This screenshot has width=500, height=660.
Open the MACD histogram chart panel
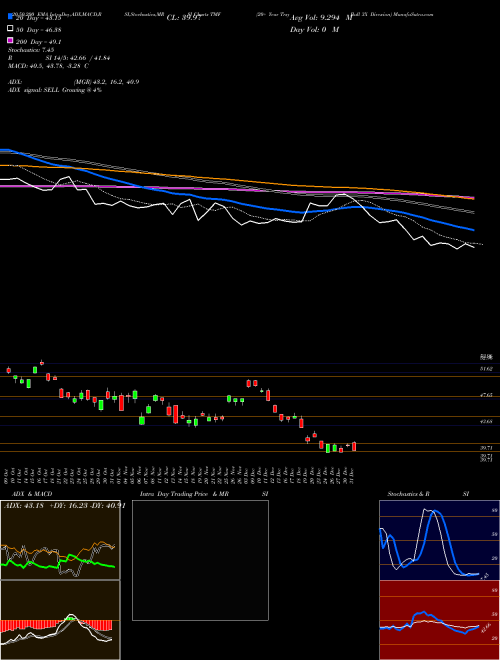(60, 620)
